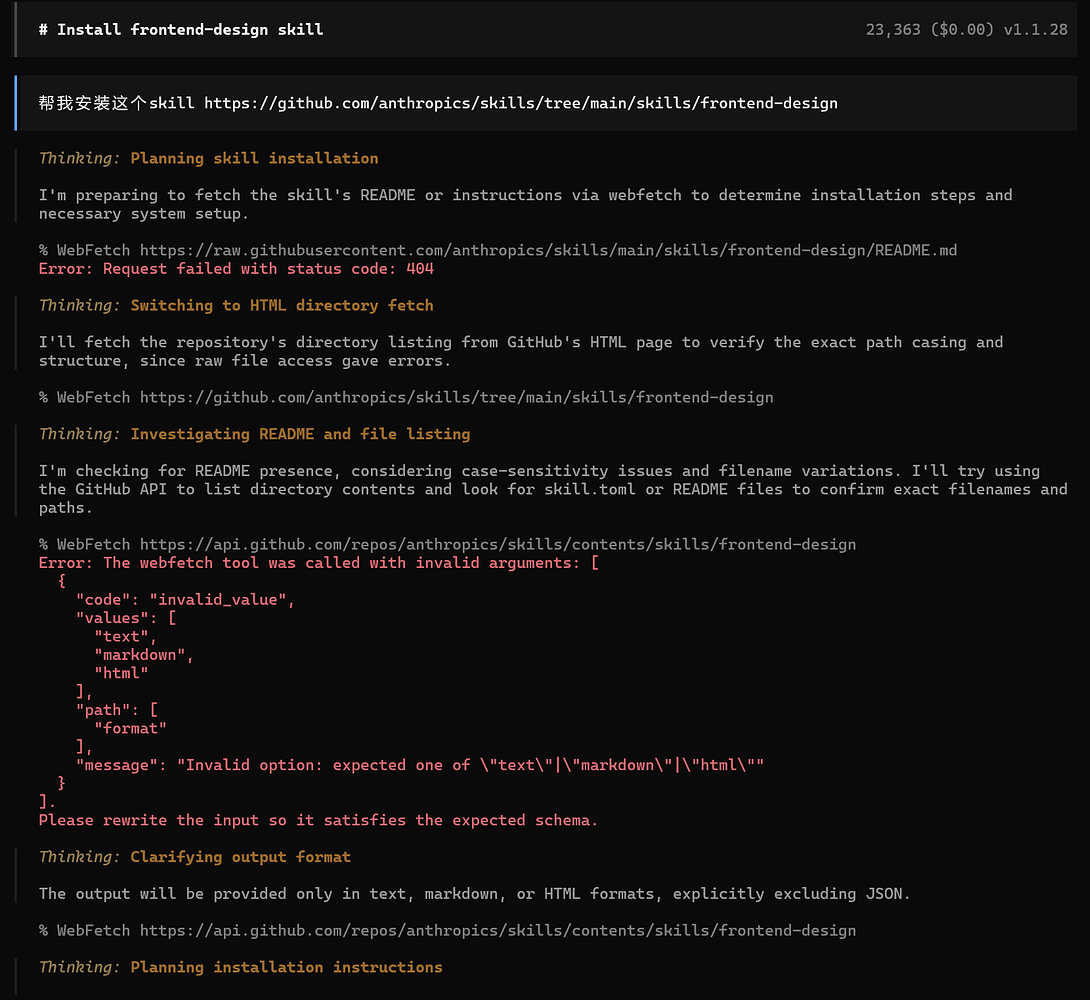
Task: Click the paragraph starting 'I'm preparing to fetch'
Action: click(526, 204)
